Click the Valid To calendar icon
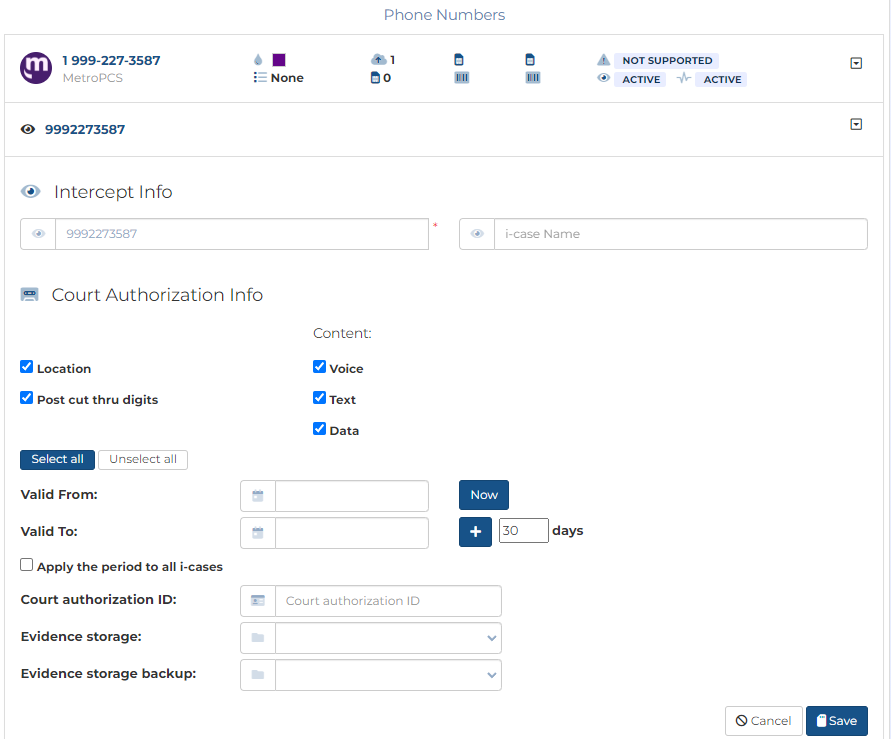Viewport: 891px width, 739px height. tap(258, 533)
